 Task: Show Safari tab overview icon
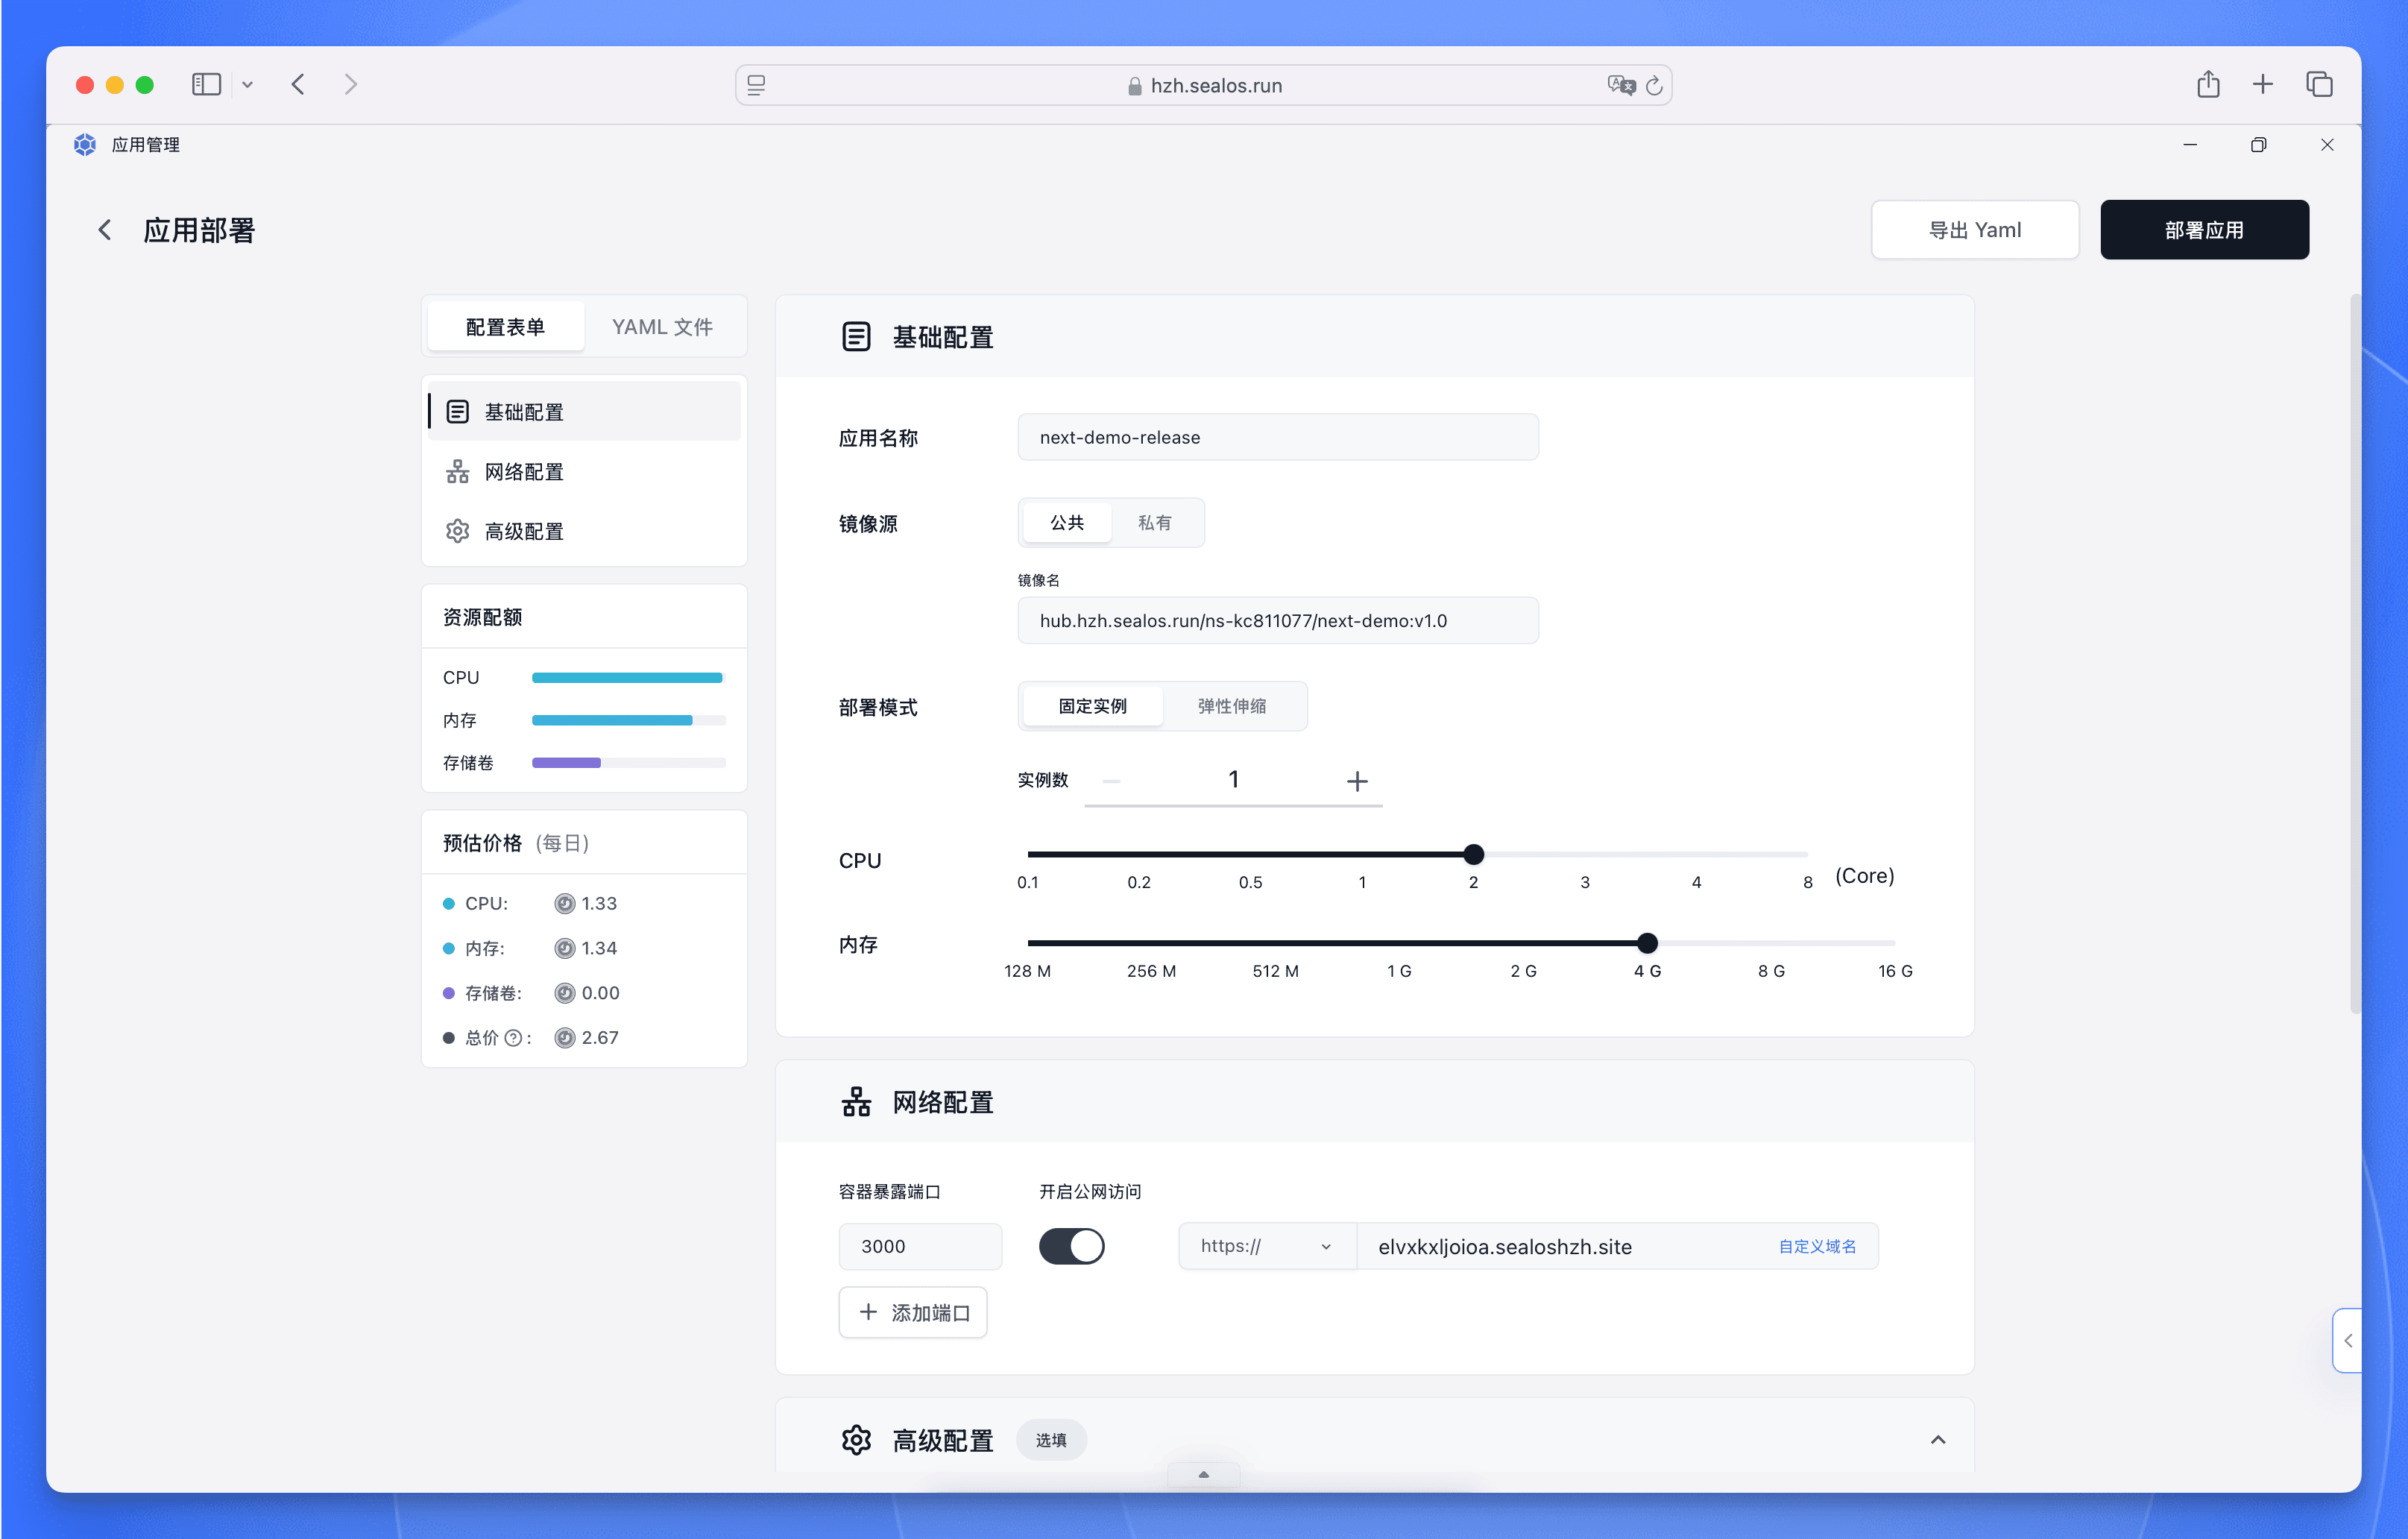point(2319,85)
